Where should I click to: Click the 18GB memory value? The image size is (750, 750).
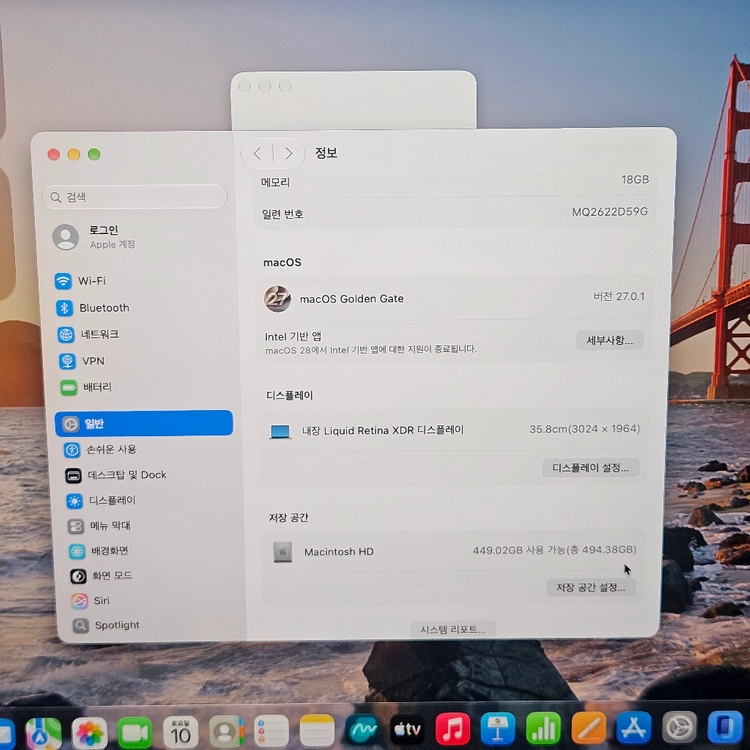point(635,179)
